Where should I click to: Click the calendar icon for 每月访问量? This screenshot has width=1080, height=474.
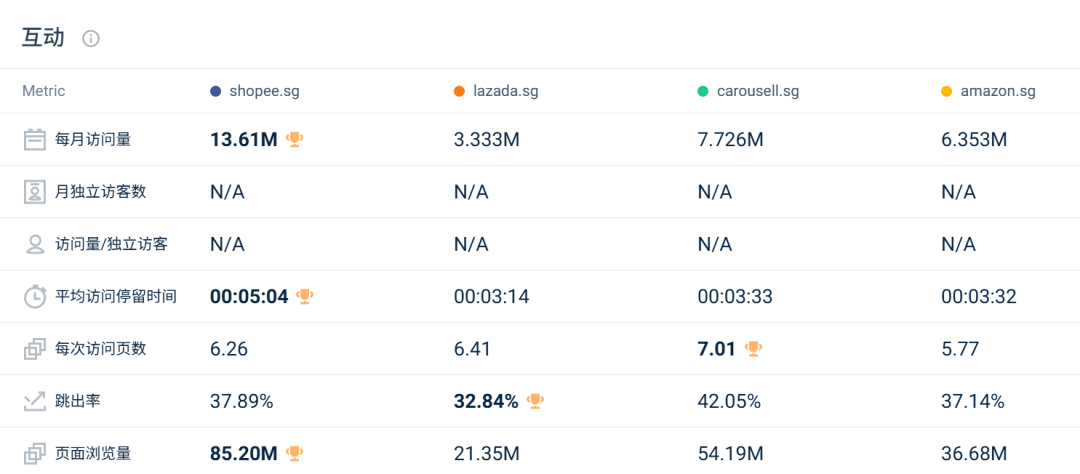pyautogui.click(x=35, y=140)
